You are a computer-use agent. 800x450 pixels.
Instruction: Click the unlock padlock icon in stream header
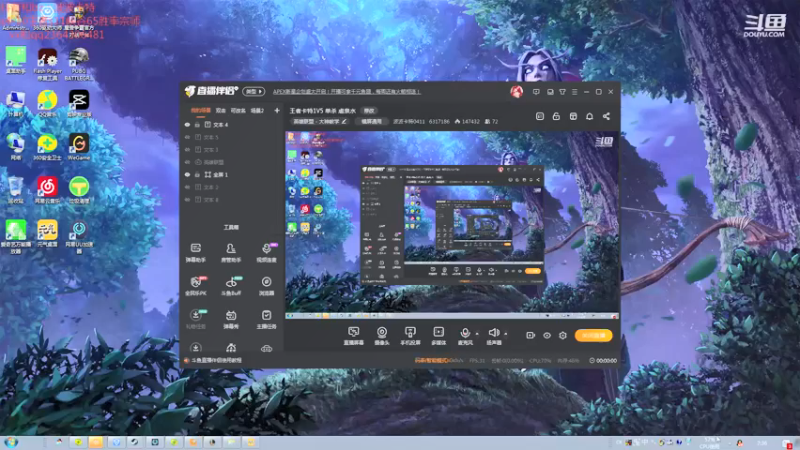click(x=556, y=116)
